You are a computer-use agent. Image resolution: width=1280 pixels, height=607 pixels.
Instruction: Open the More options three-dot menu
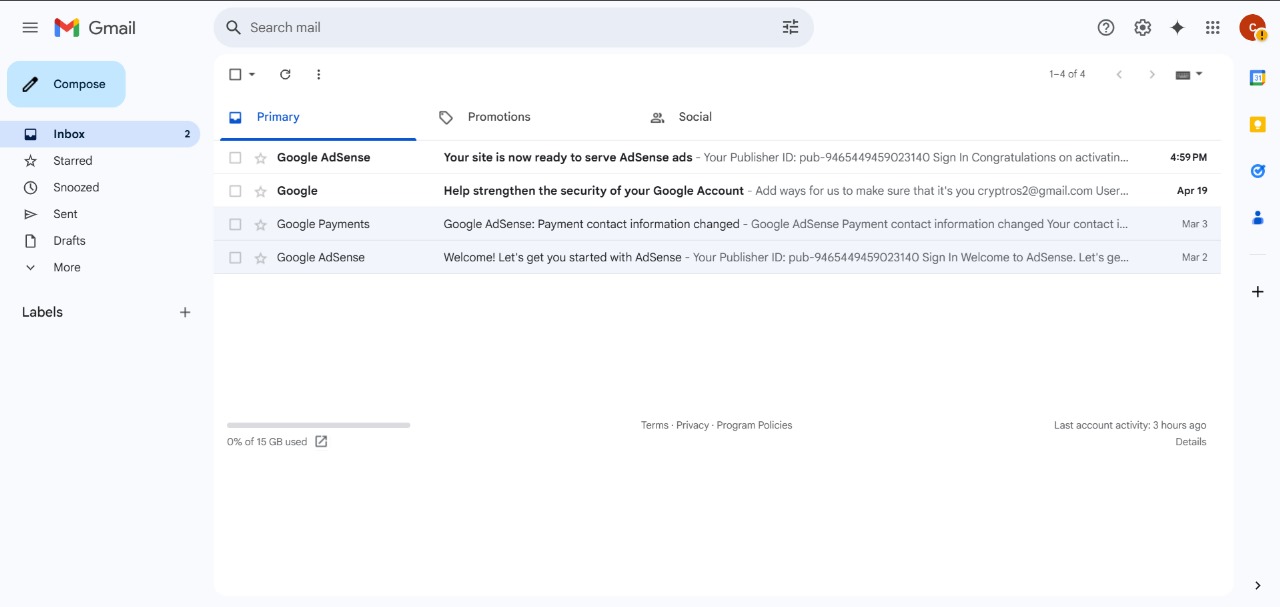[x=319, y=74]
